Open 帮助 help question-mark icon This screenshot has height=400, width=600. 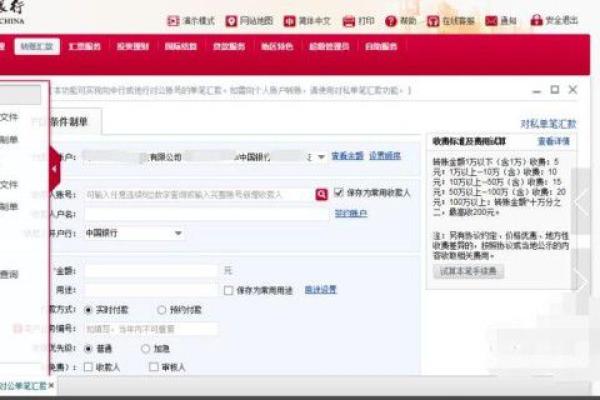[391, 21]
